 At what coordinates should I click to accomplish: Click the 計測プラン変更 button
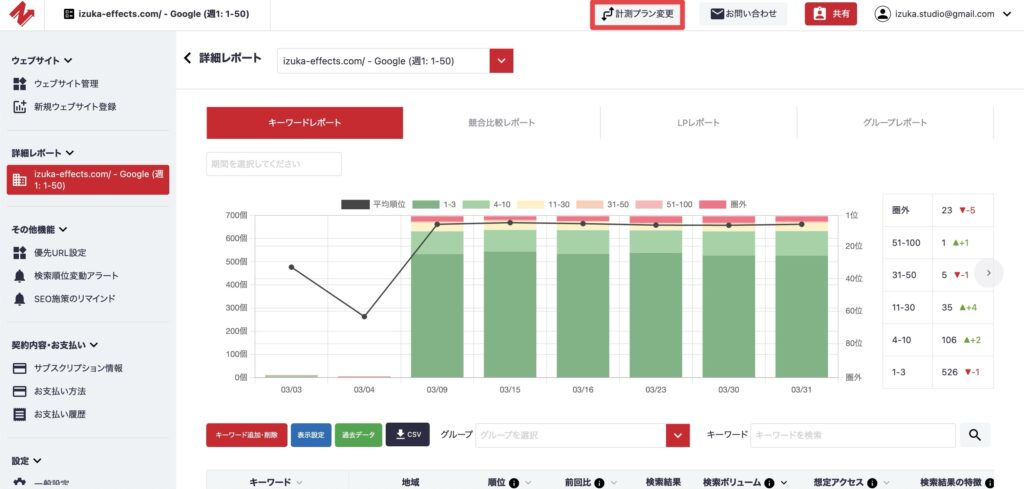(637, 14)
